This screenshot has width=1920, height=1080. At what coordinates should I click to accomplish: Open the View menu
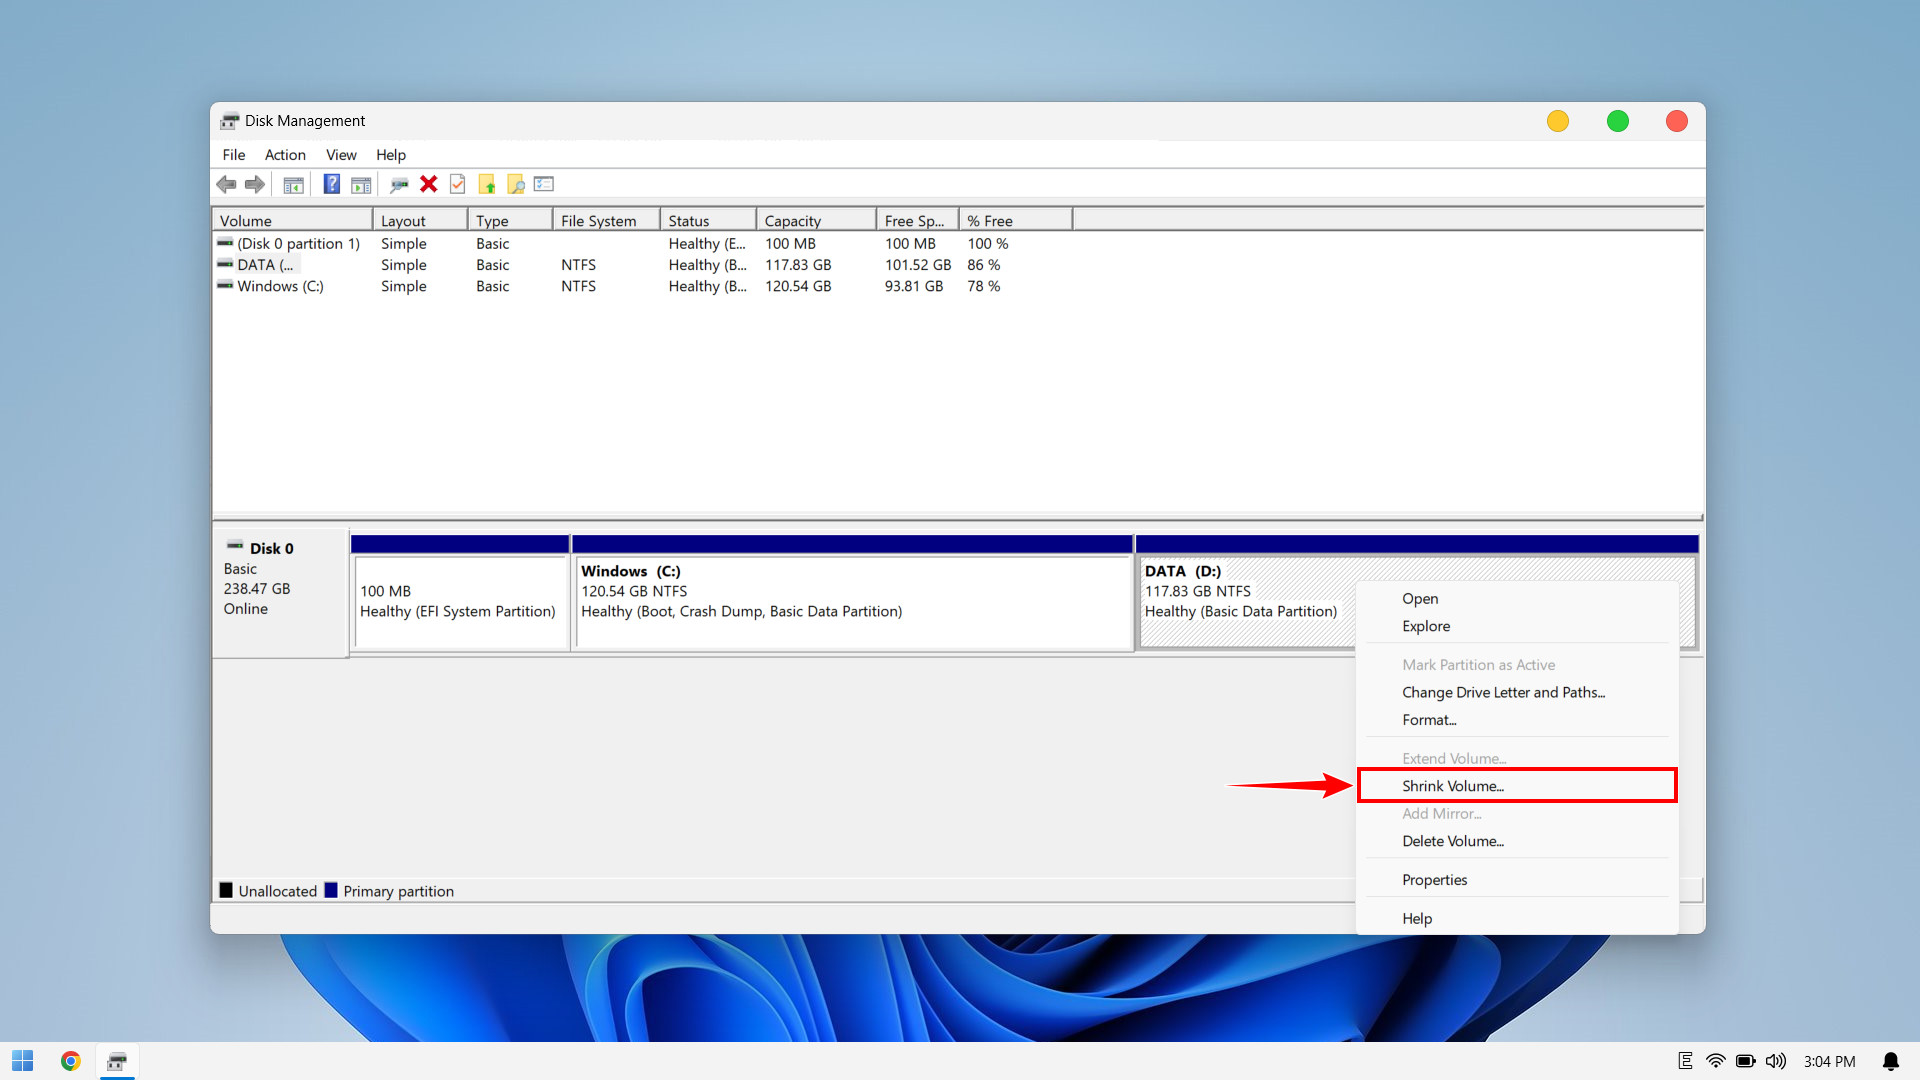[341, 155]
